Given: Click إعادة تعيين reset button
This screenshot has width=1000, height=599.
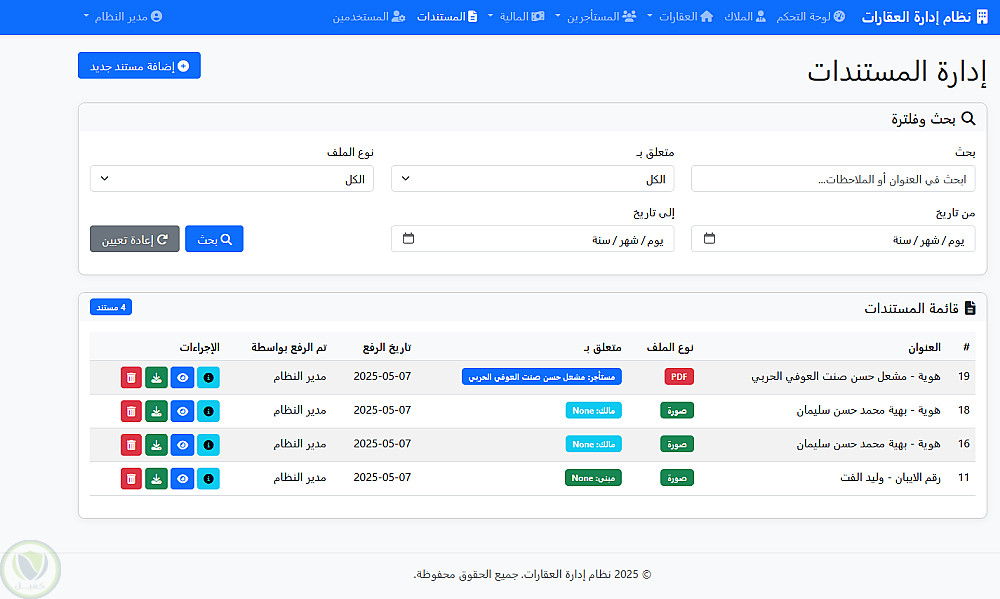Looking at the screenshot, I should [x=135, y=239].
